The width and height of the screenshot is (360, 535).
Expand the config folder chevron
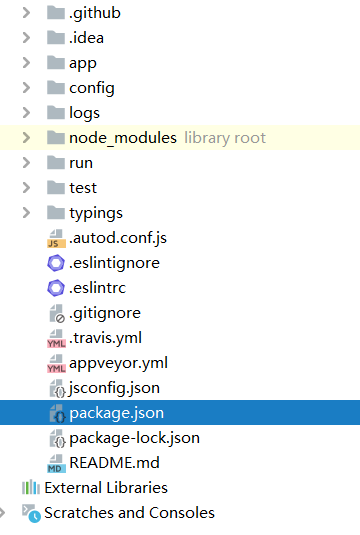pyautogui.click(x=26, y=88)
